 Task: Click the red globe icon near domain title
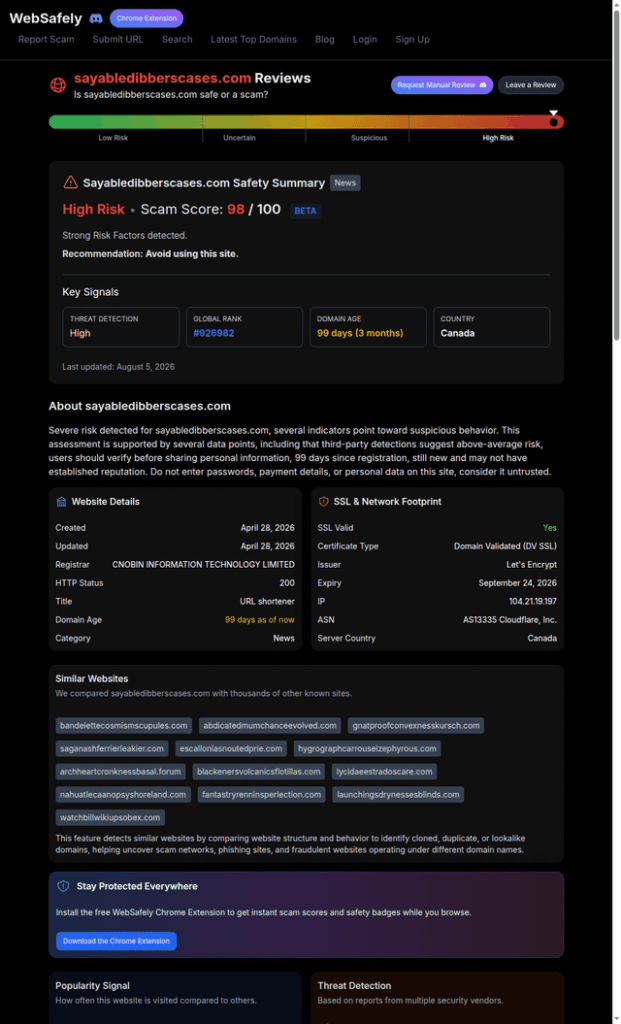click(58, 85)
